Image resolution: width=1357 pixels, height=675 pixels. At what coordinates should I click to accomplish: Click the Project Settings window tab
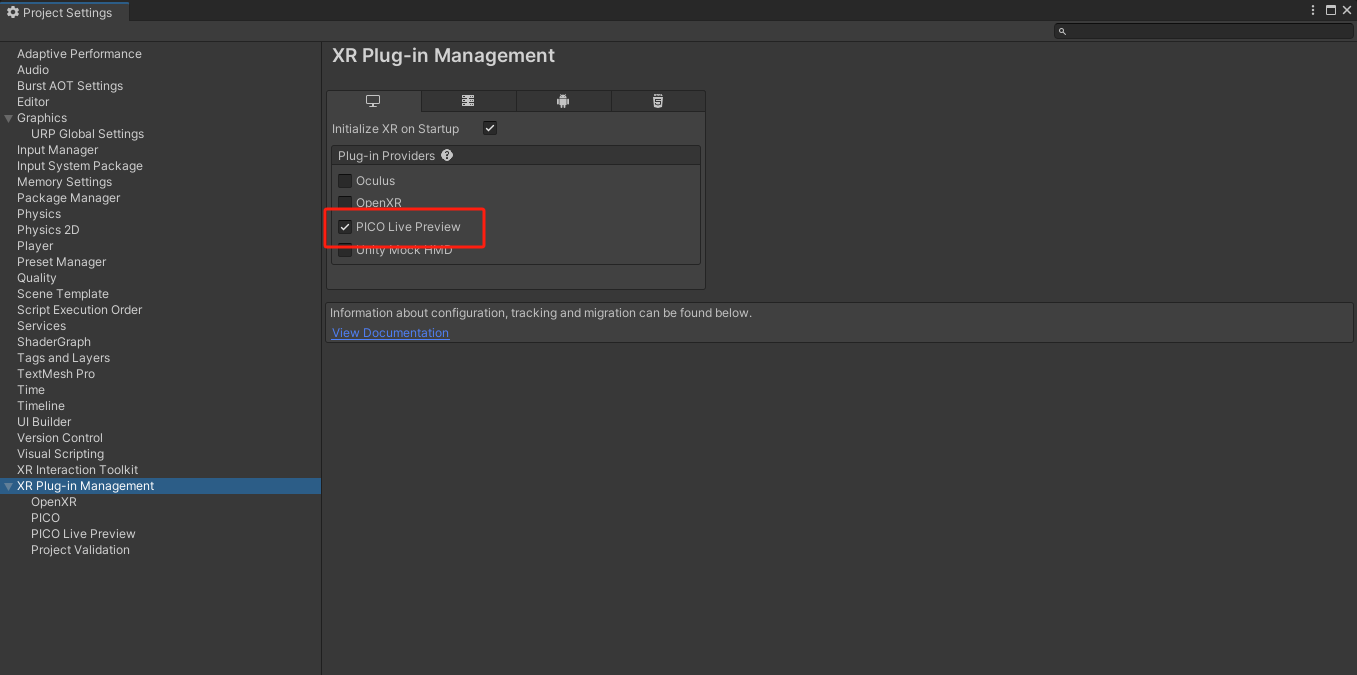tap(65, 13)
